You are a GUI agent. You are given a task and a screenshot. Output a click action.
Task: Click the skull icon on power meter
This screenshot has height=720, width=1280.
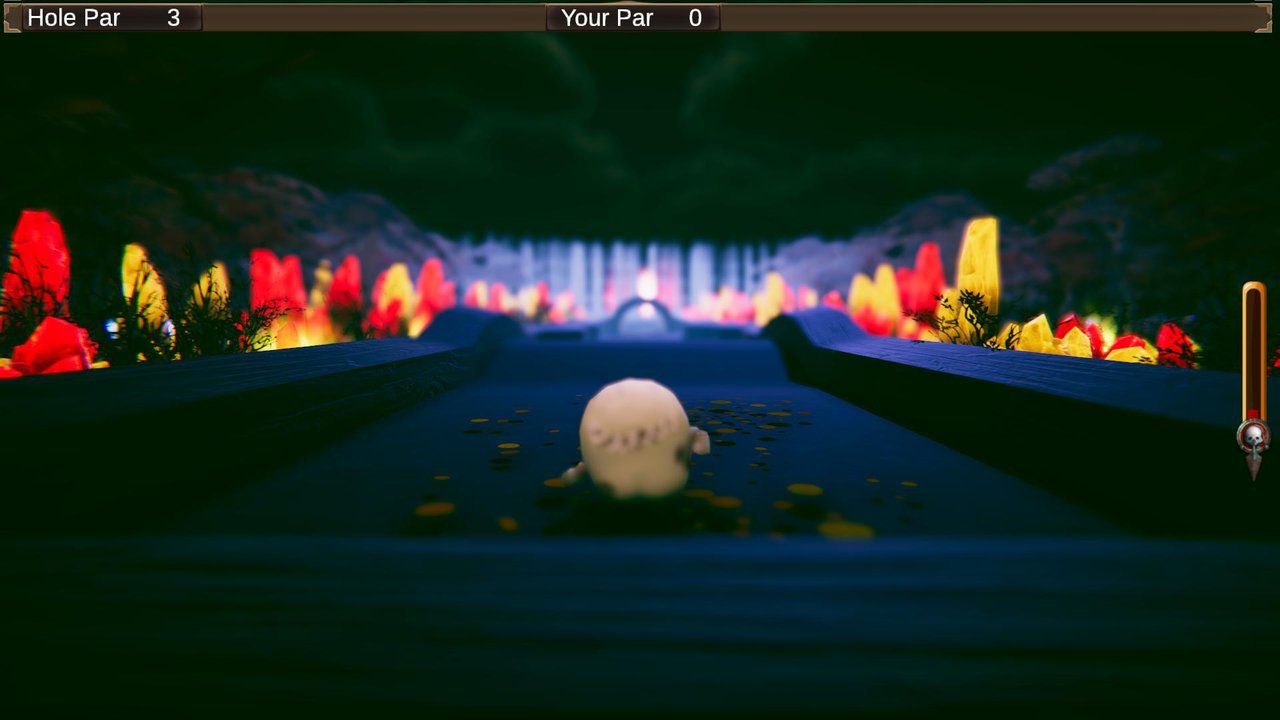(1253, 437)
